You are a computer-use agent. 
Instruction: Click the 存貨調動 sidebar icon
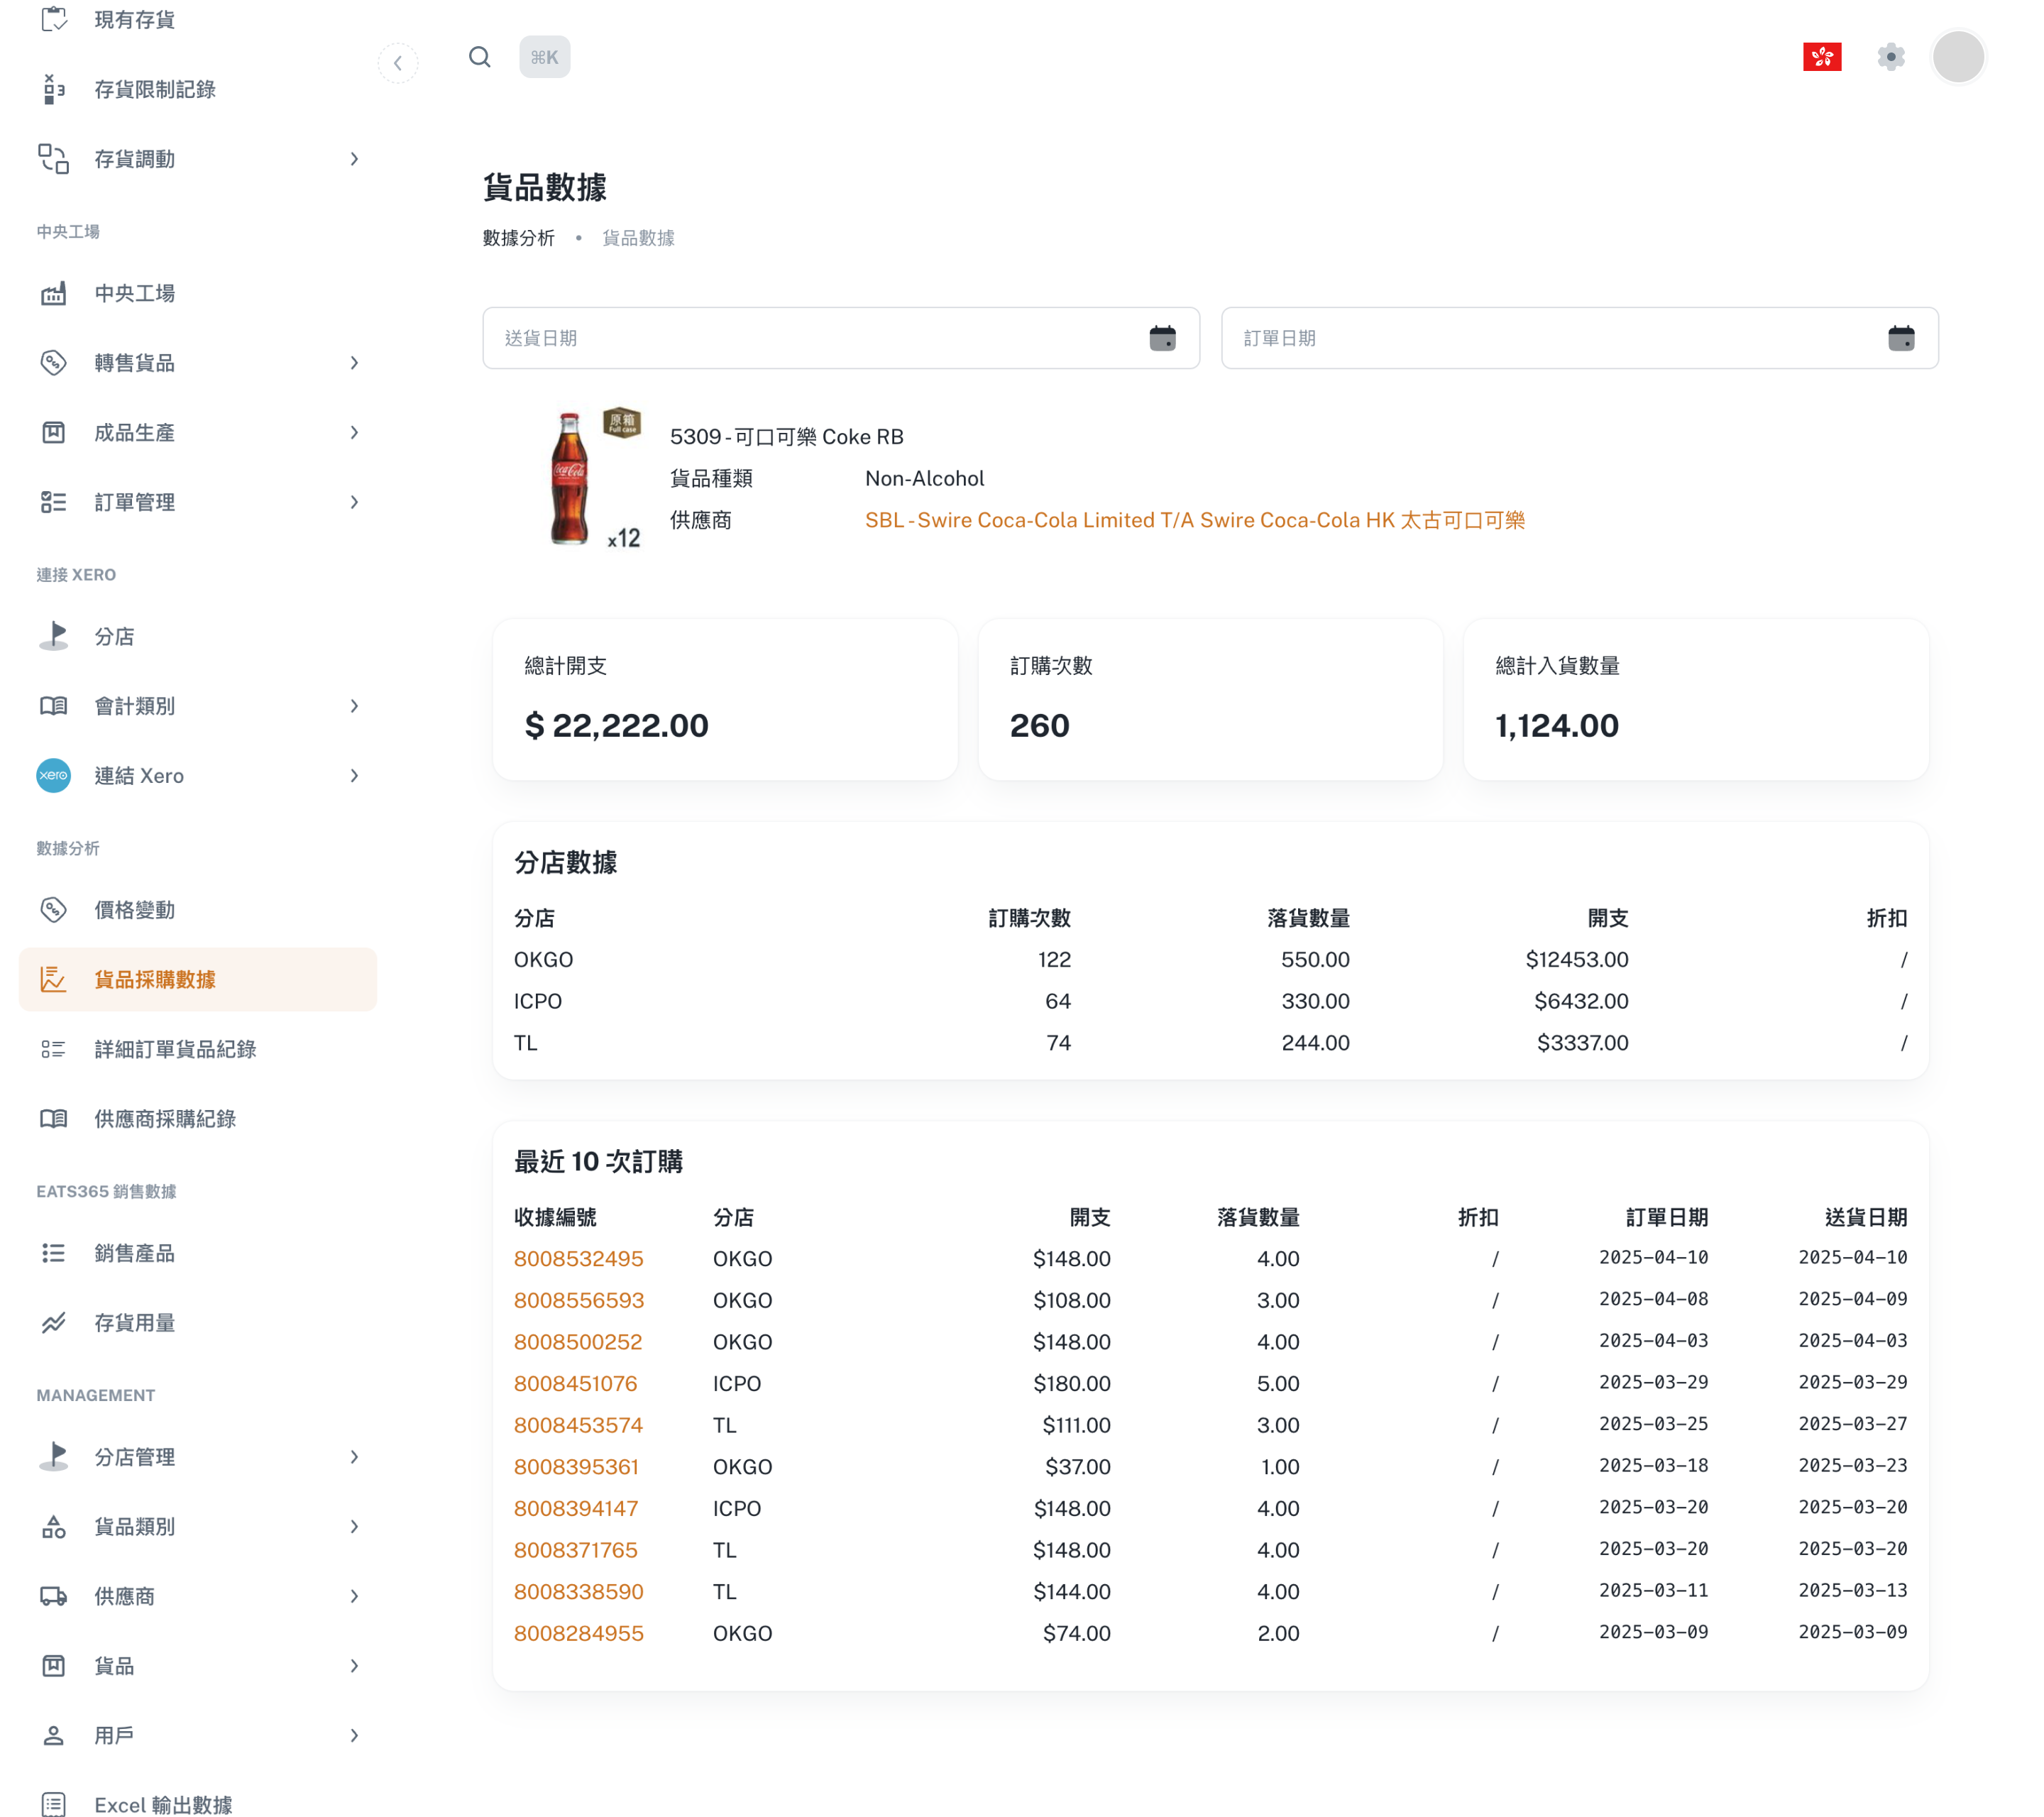54,159
